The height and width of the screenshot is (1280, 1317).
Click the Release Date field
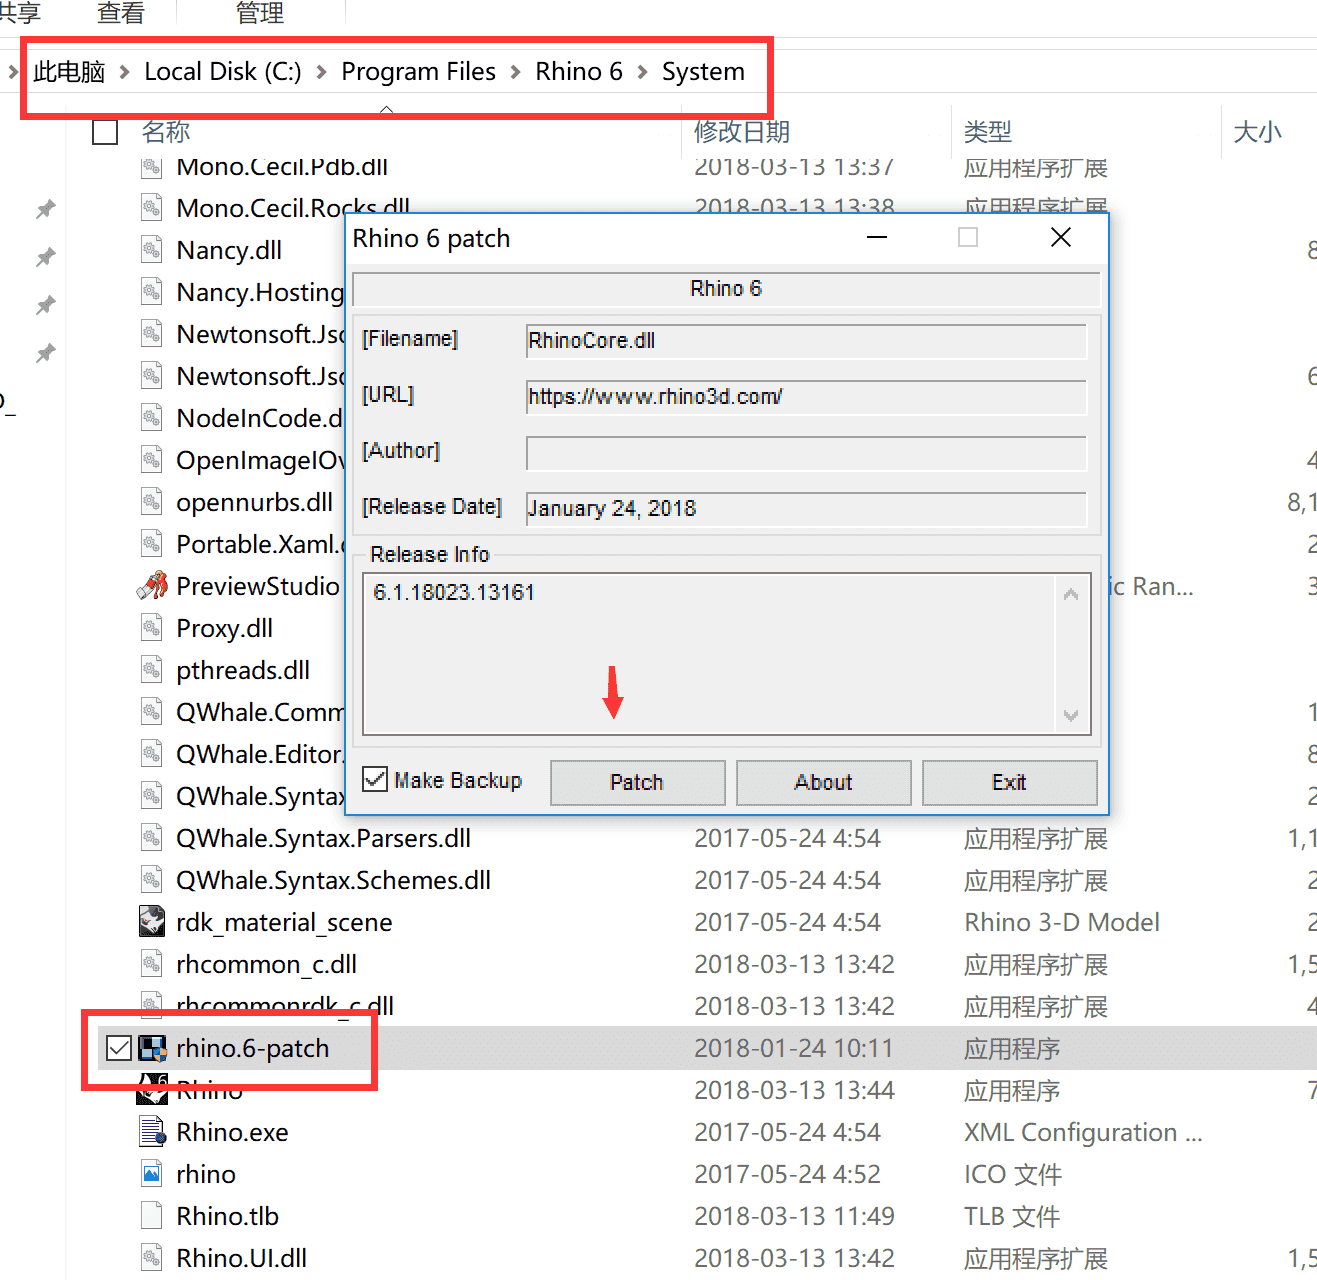(x=806, y=509)
